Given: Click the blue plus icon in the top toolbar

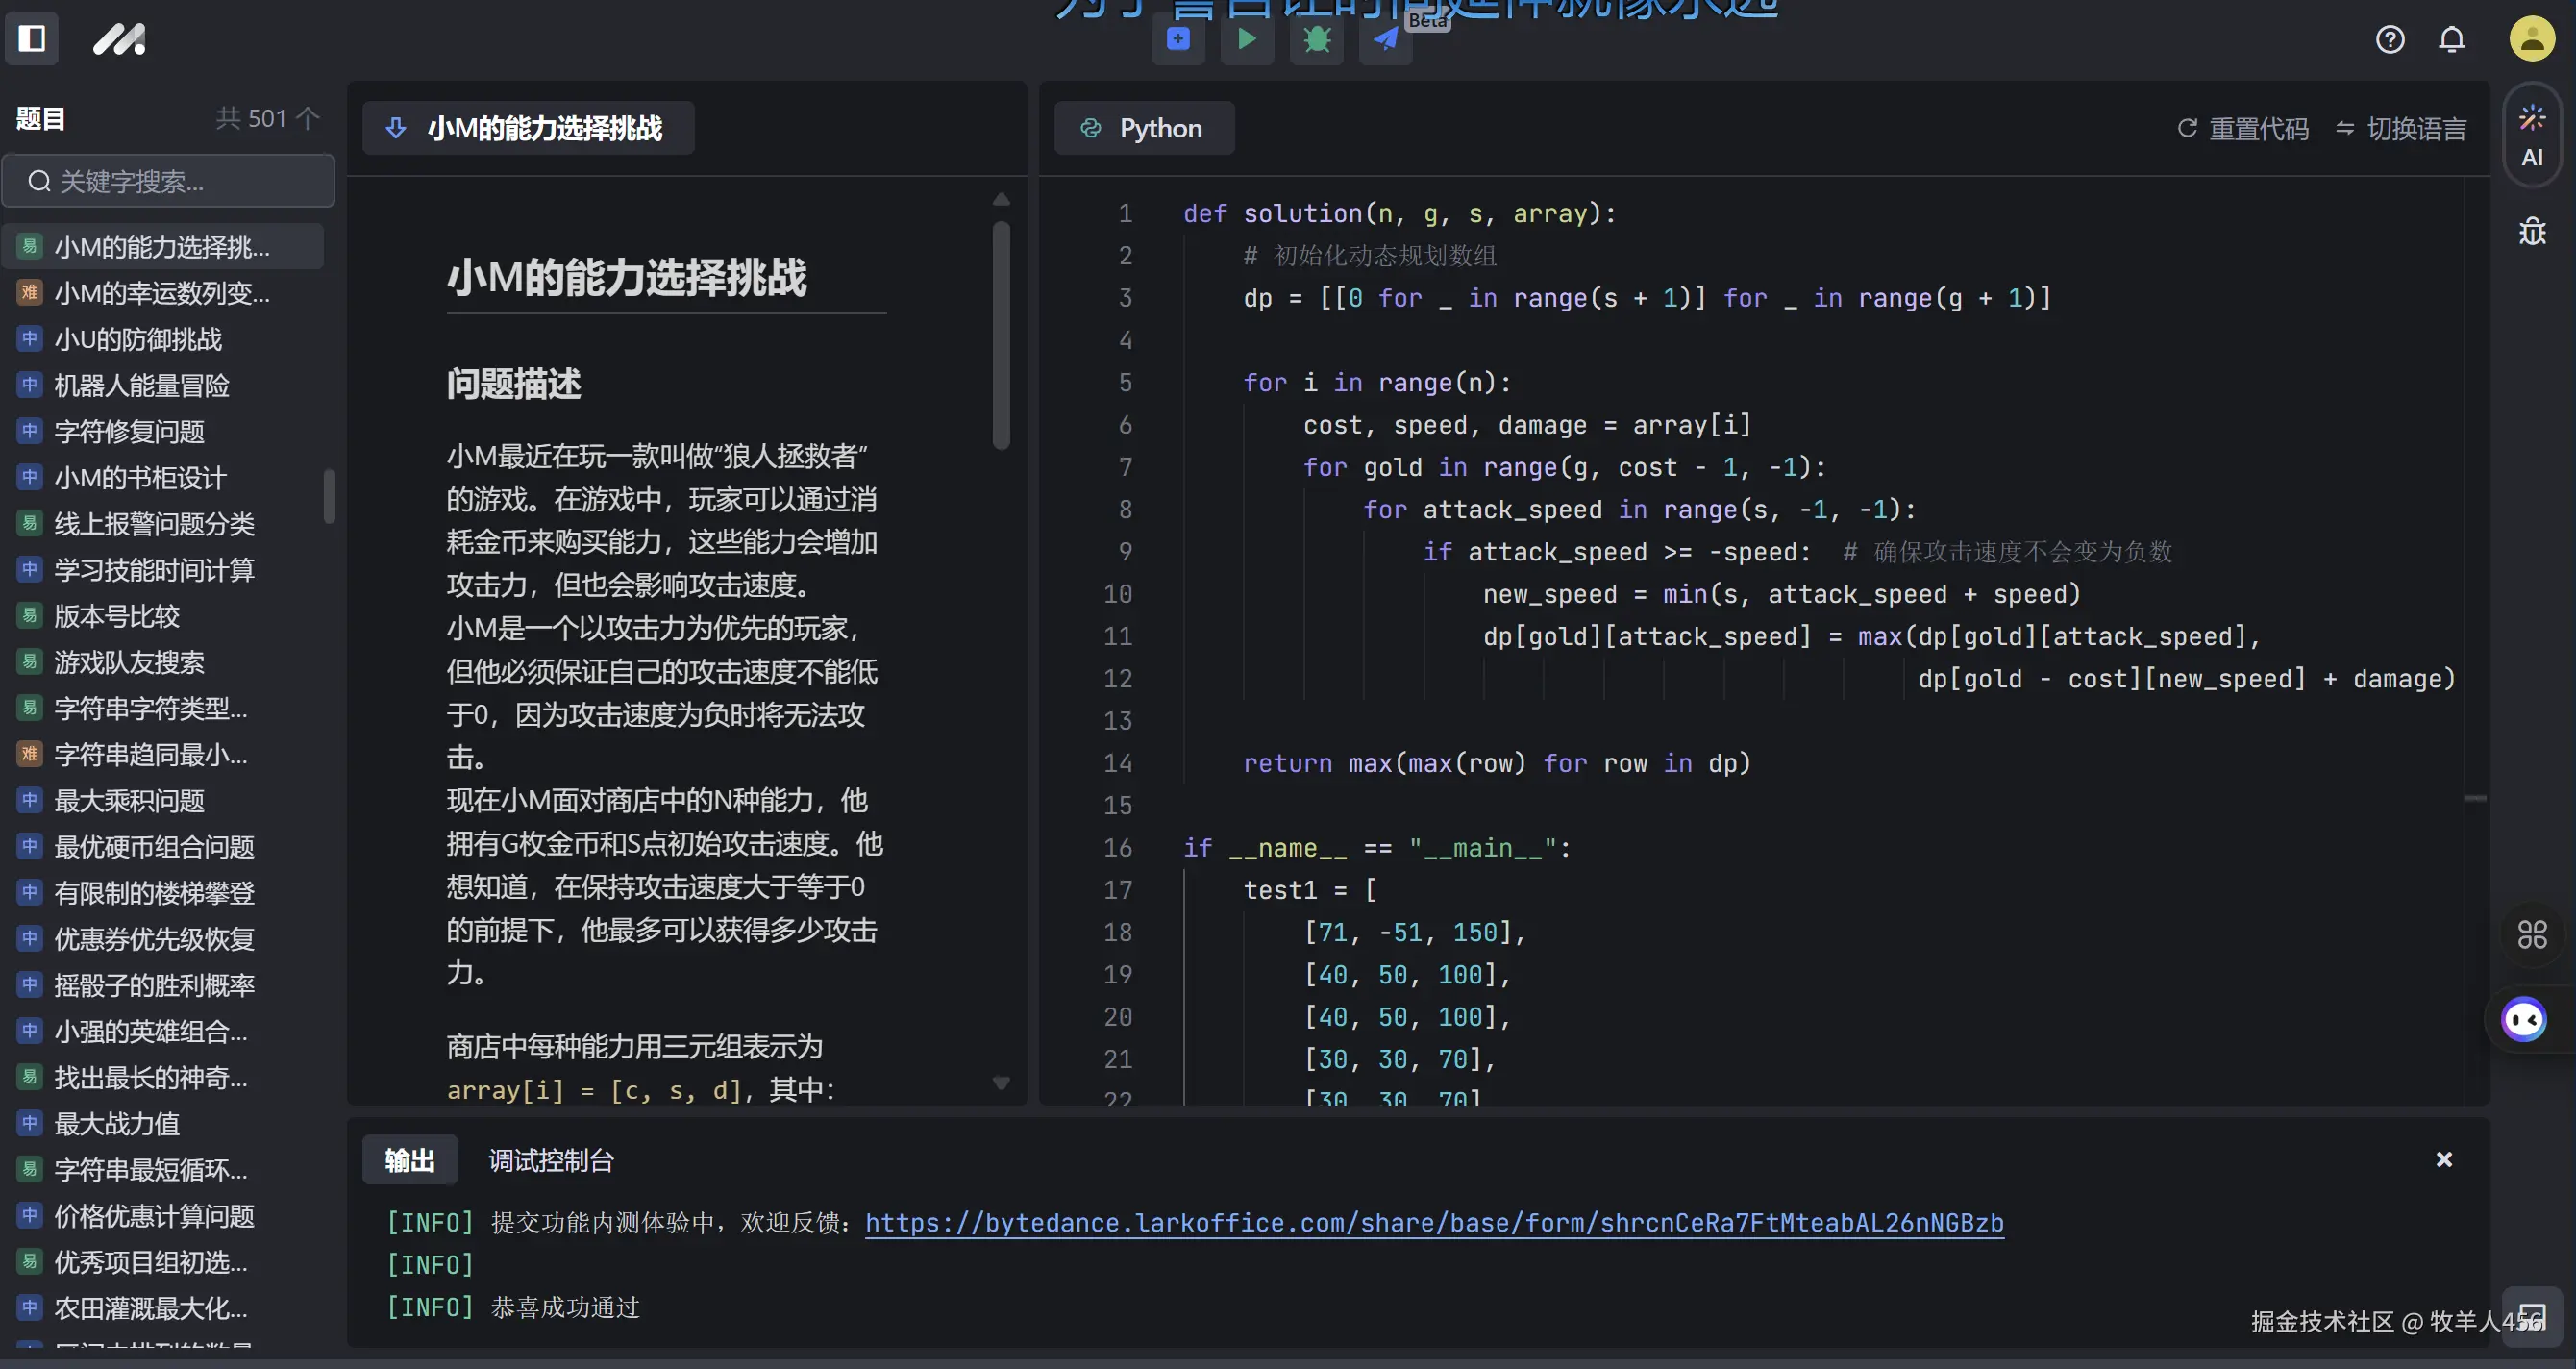Looking at the screenshot, I should (x=1178, y=40).
